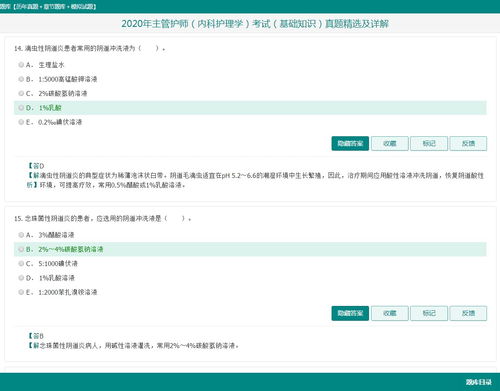Click the 【答】B answer line for question 15

click(36, 336)
